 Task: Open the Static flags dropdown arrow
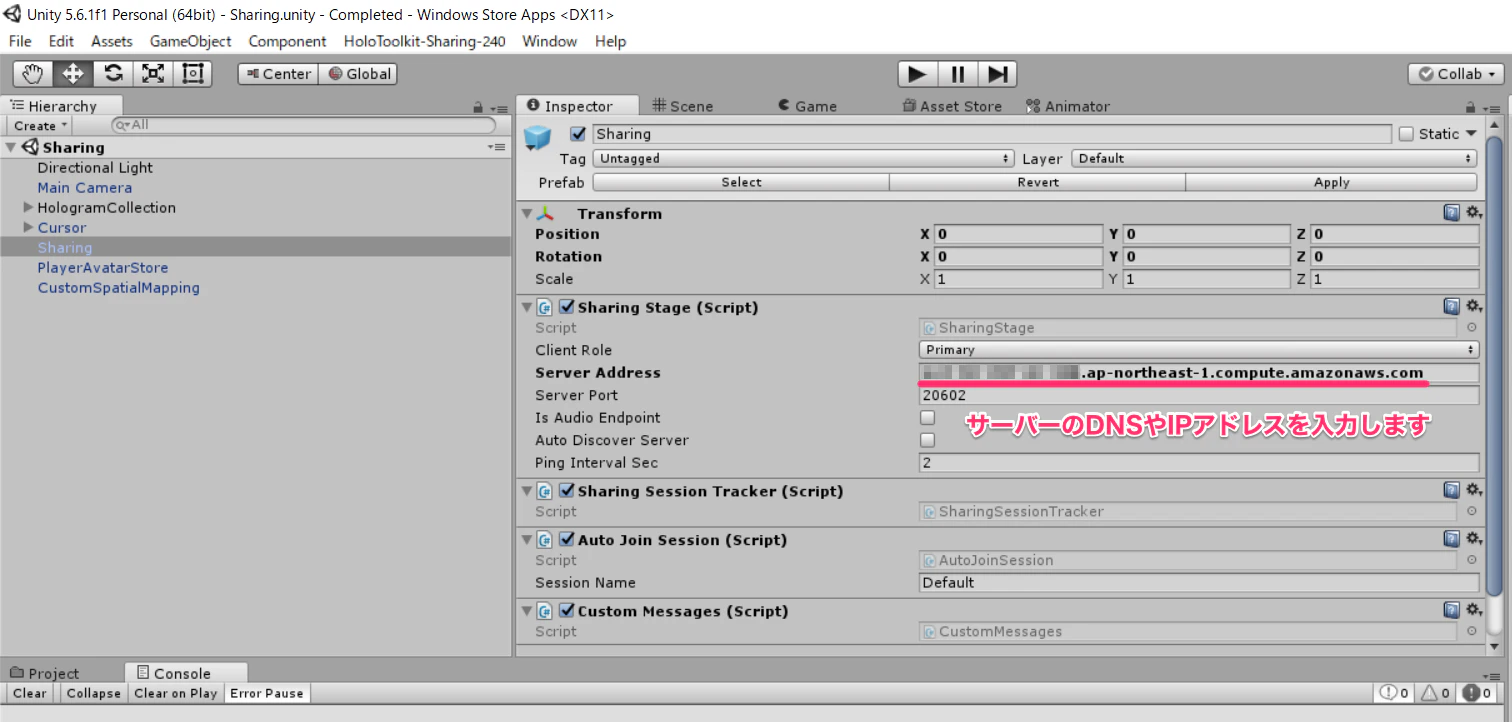[1471, 134]
